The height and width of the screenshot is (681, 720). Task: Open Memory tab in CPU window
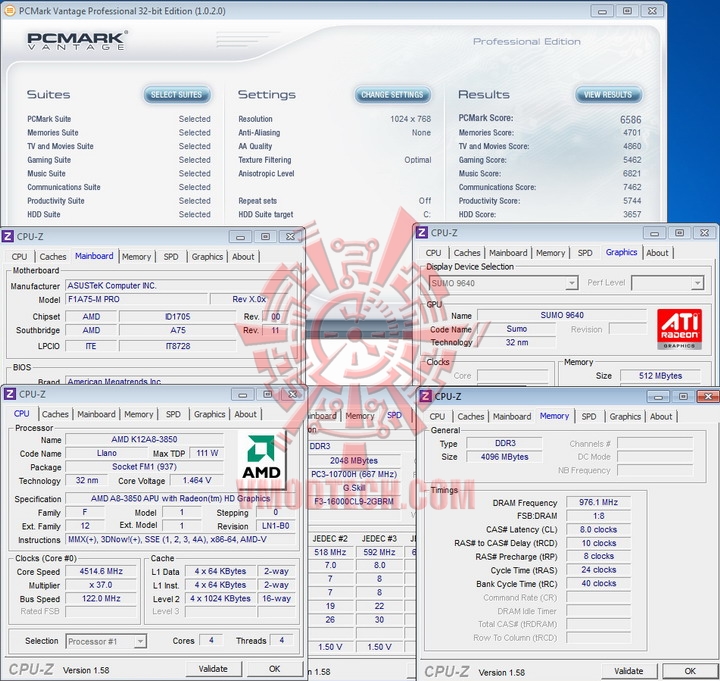(139, 414)
